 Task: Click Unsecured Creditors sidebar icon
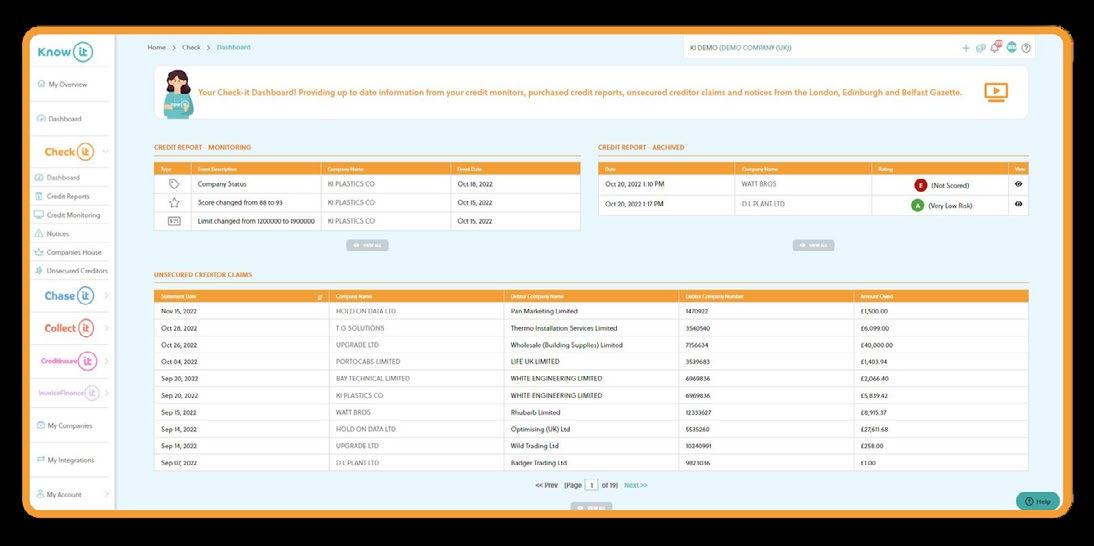39,271
